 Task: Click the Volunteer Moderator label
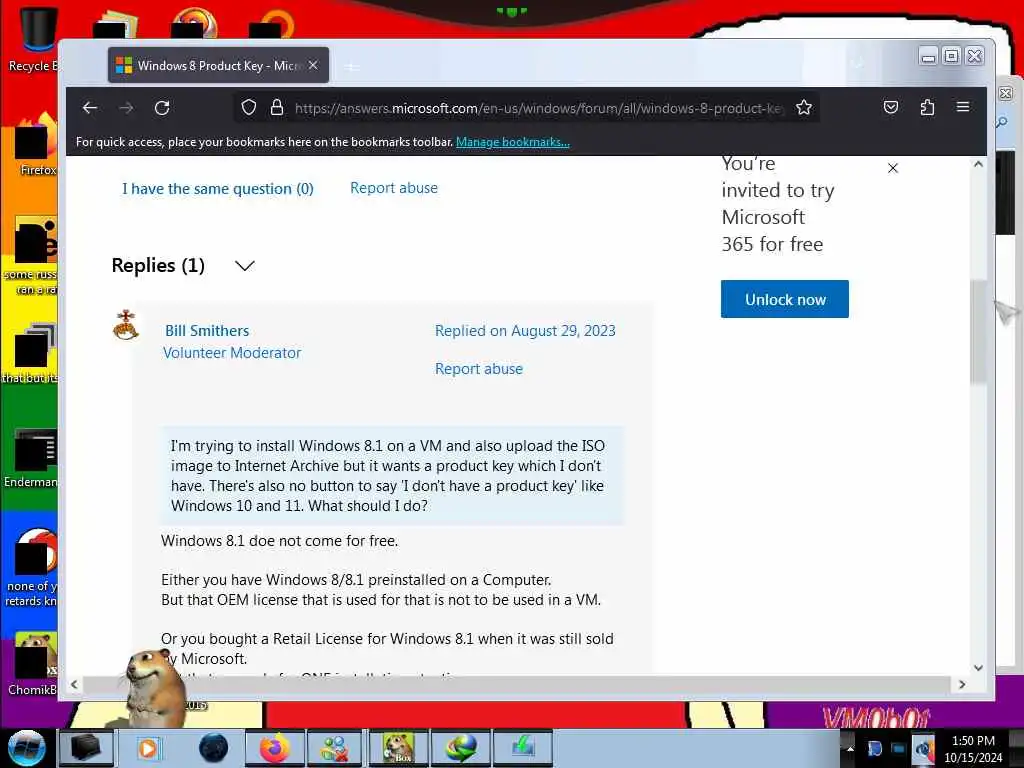point(232,353)
